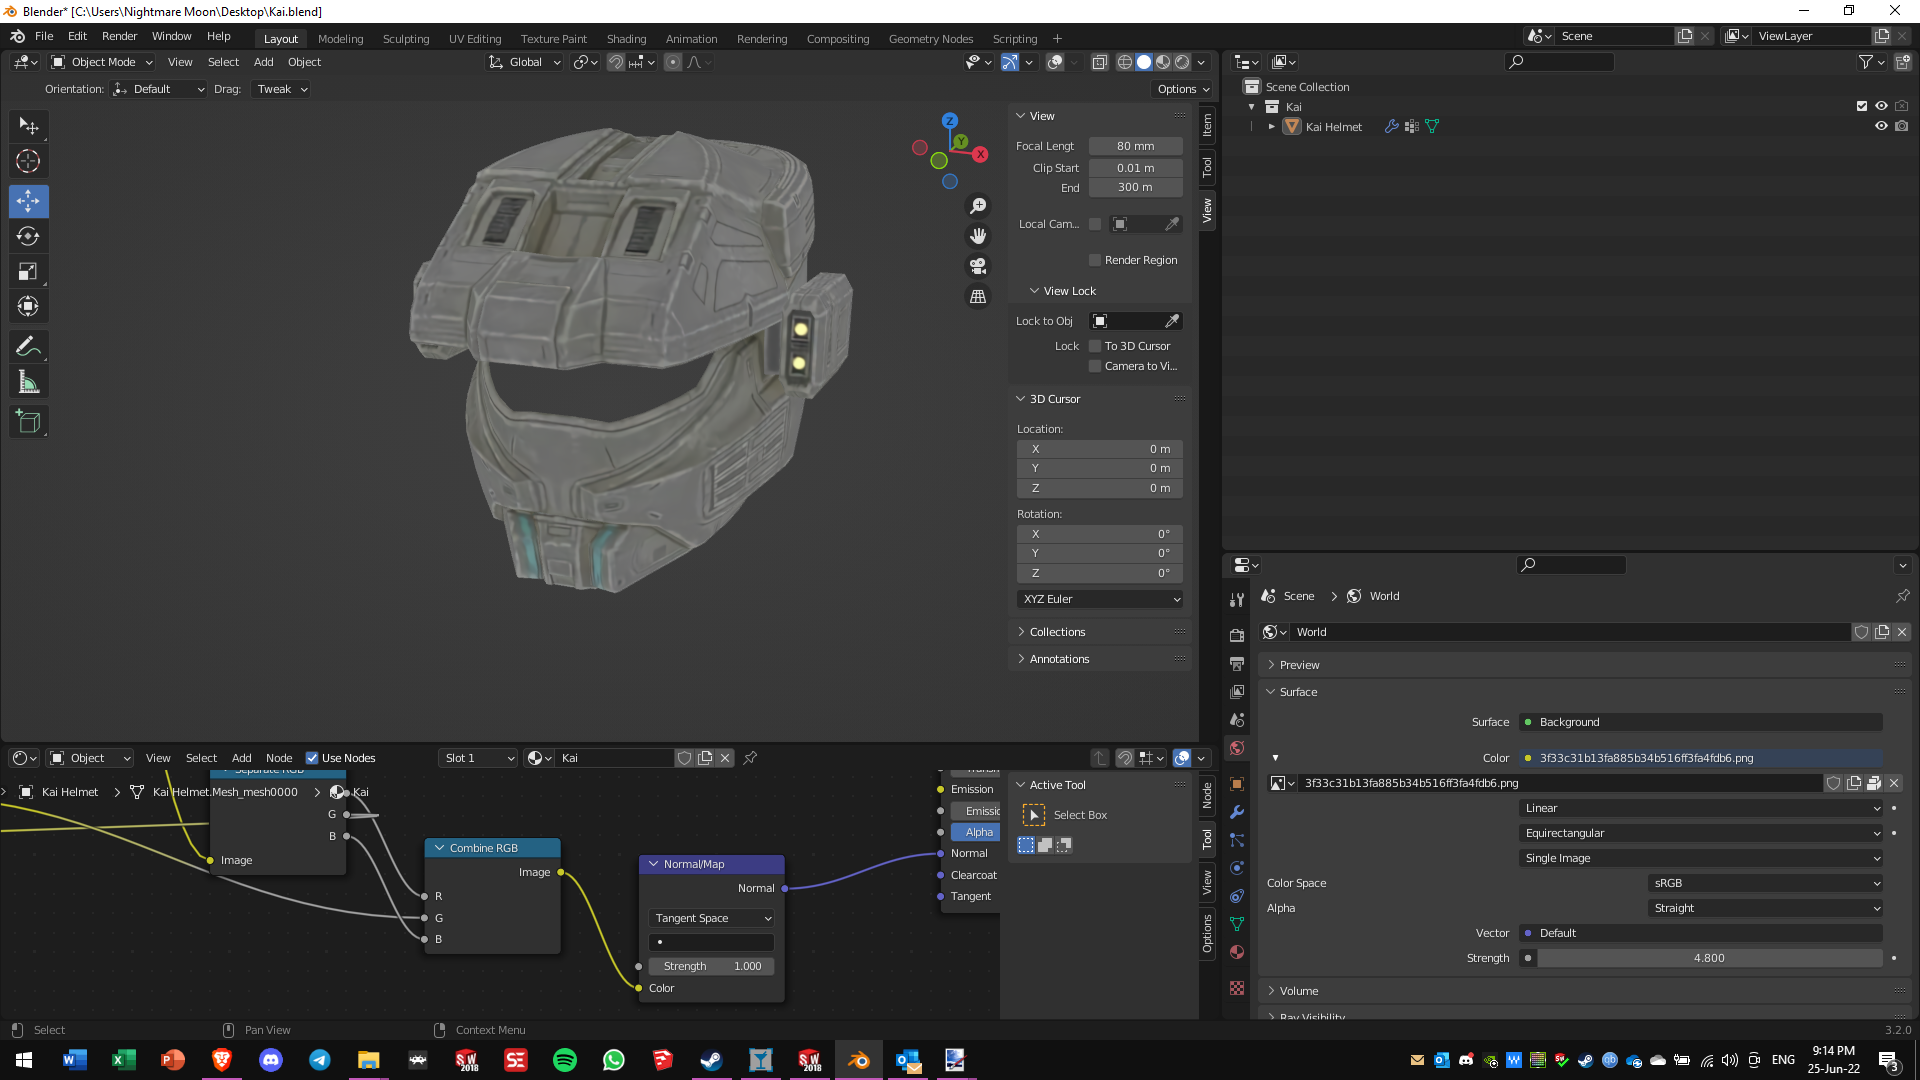Switch to the Shading workspace tab

tap(626, 39)
